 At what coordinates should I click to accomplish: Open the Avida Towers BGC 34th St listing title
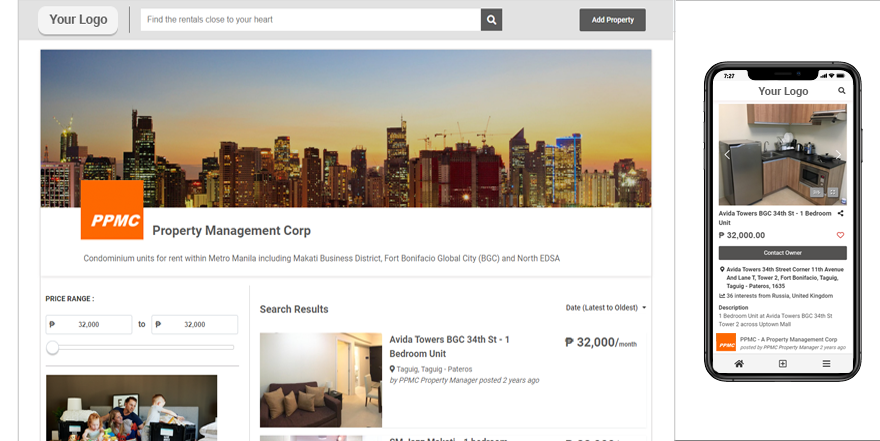pos(450,346)
